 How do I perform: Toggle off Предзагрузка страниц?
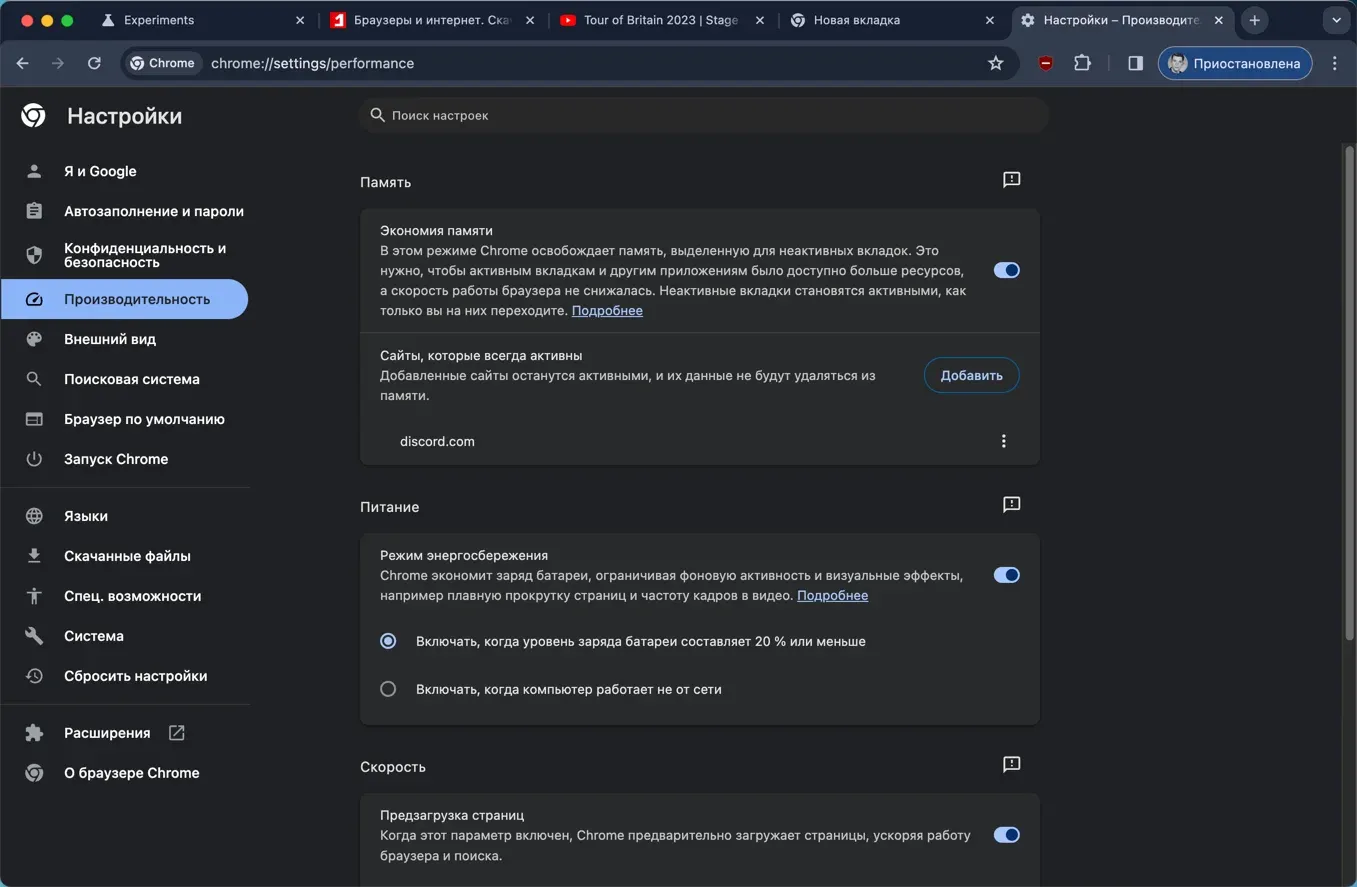click(x=1006, y=835)
